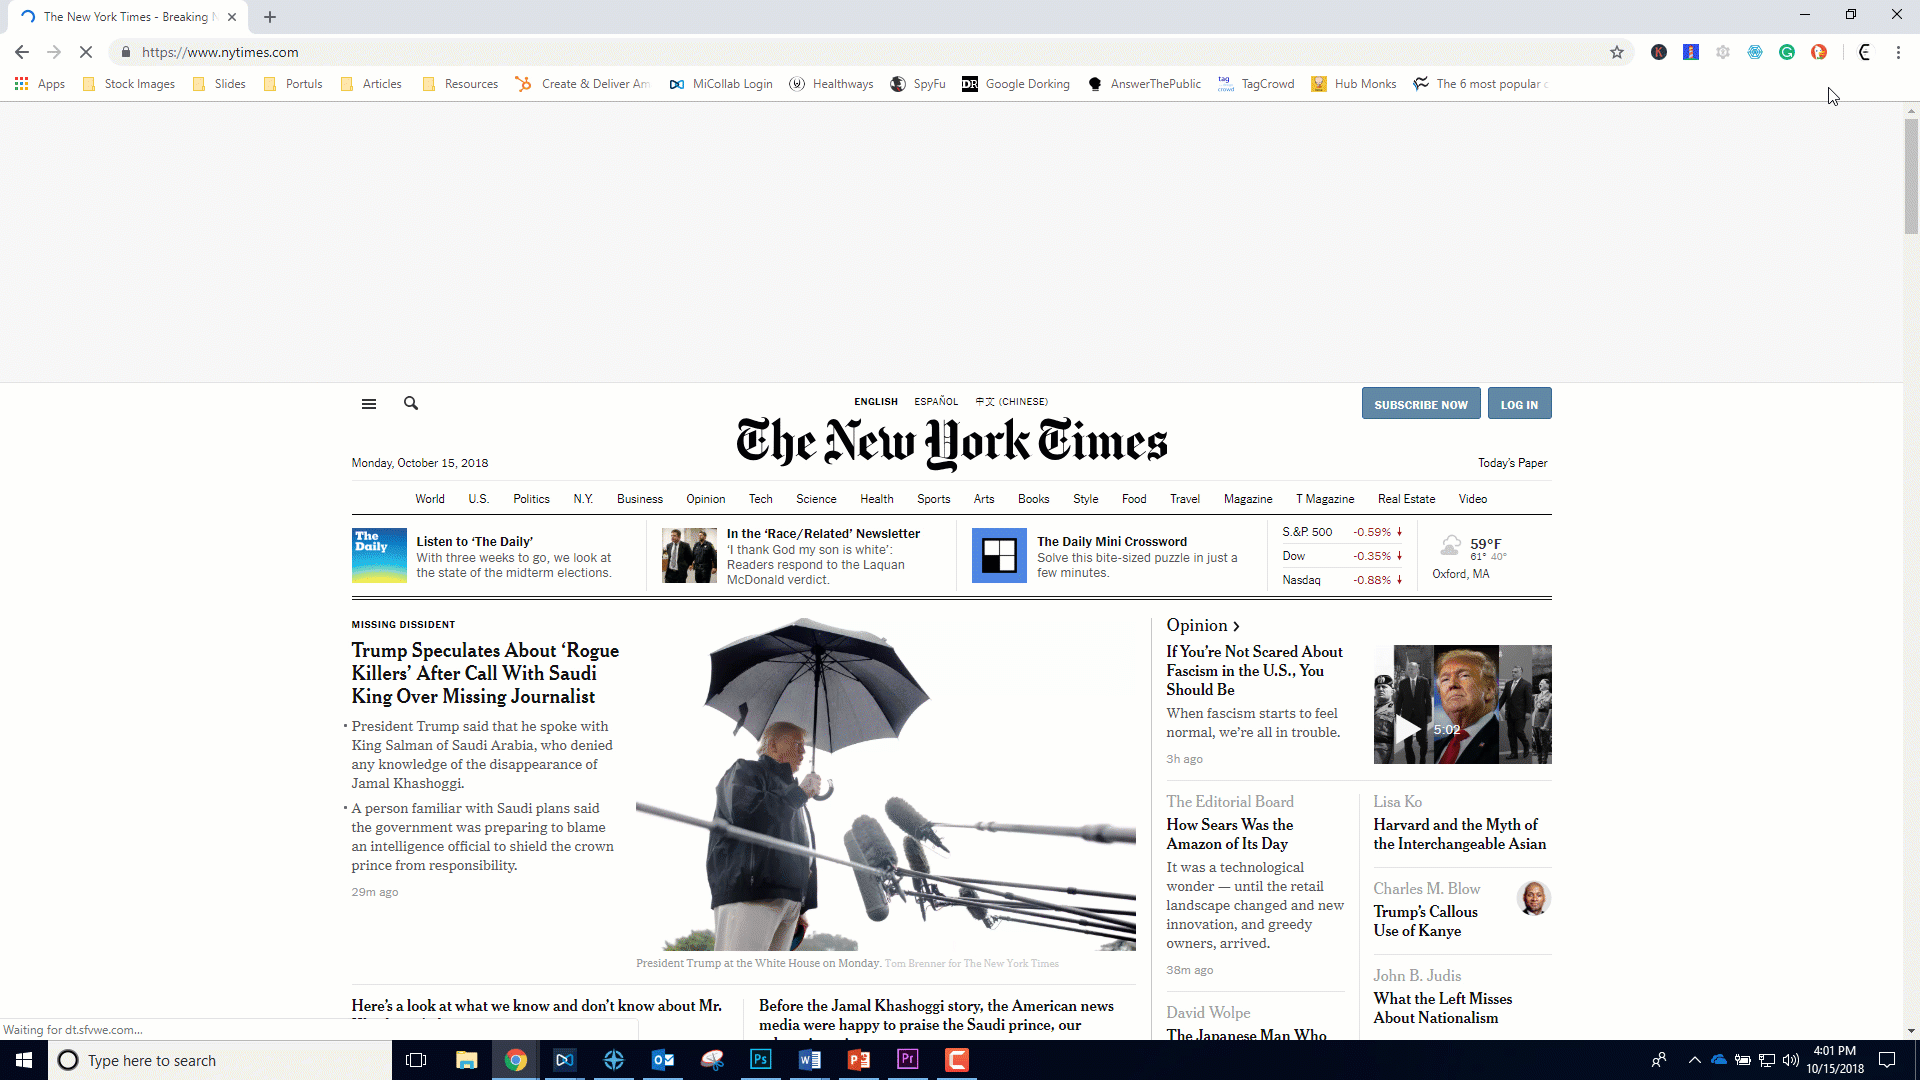This screenshot has height=1080, width=1920.
Task: Click SUBSCRIBE NOW button
Action: pos(1422,404)
